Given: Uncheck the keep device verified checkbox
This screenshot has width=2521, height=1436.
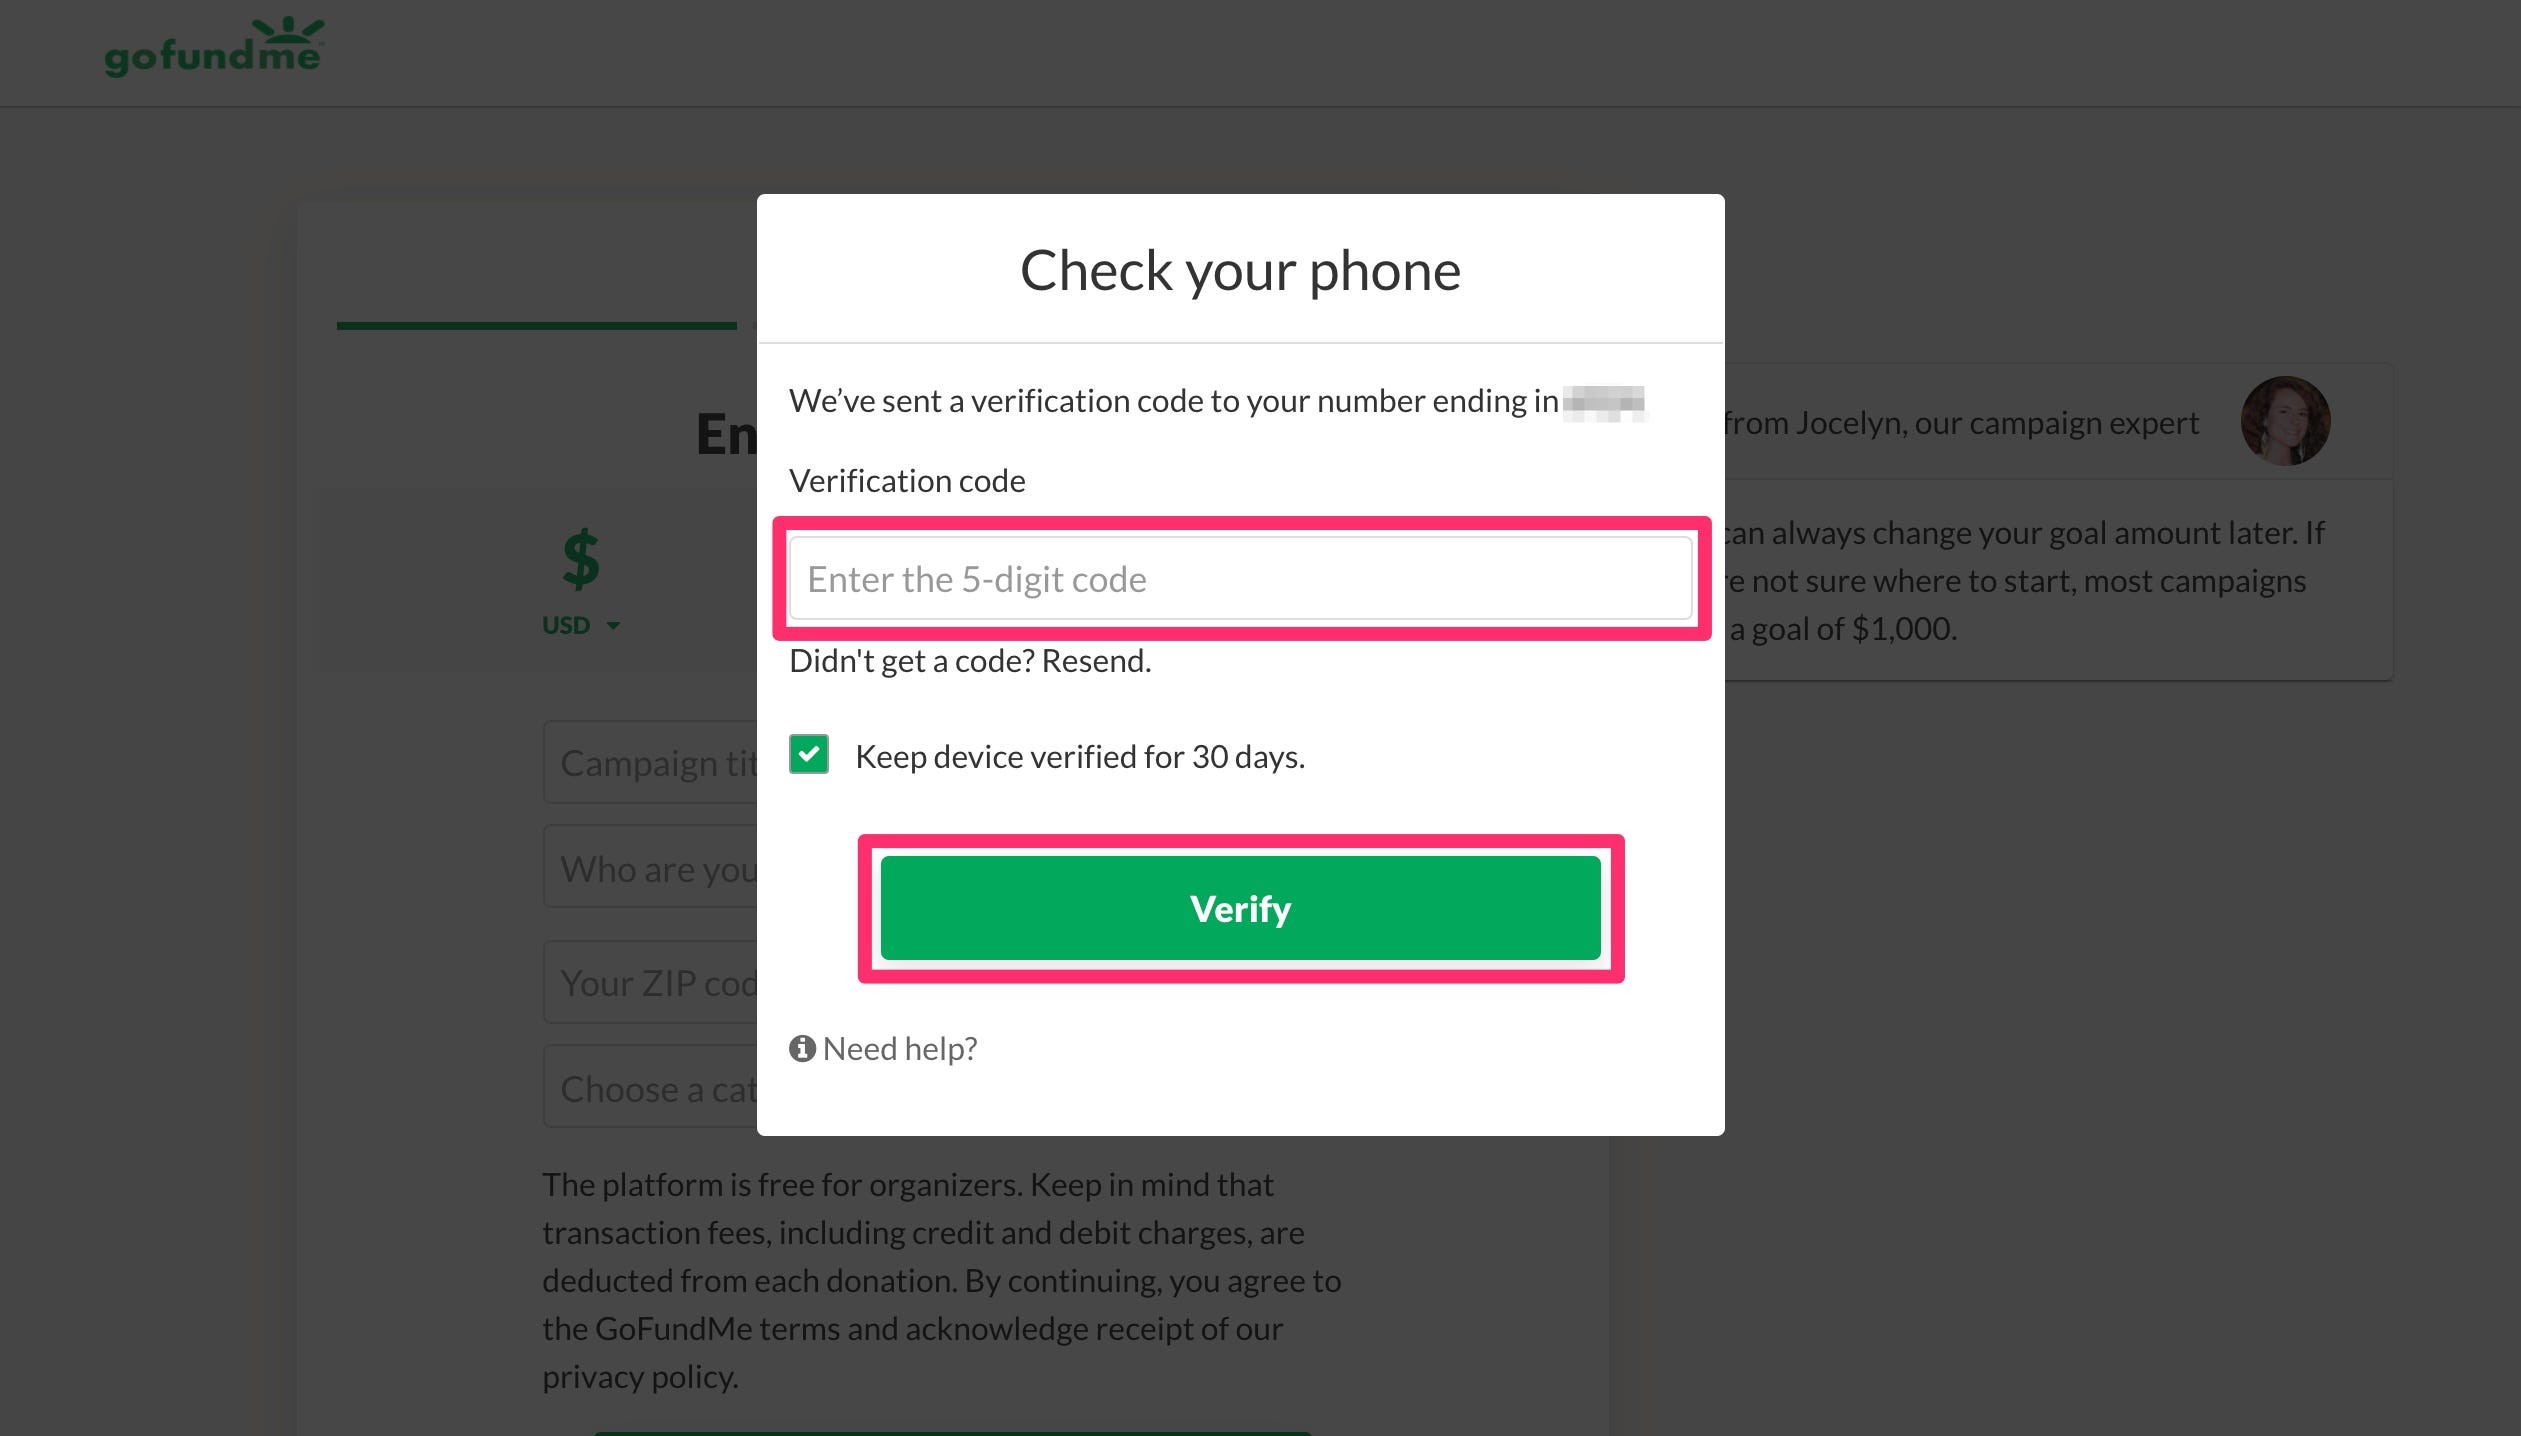Looking at the screenshot, I should pos(808,755).
